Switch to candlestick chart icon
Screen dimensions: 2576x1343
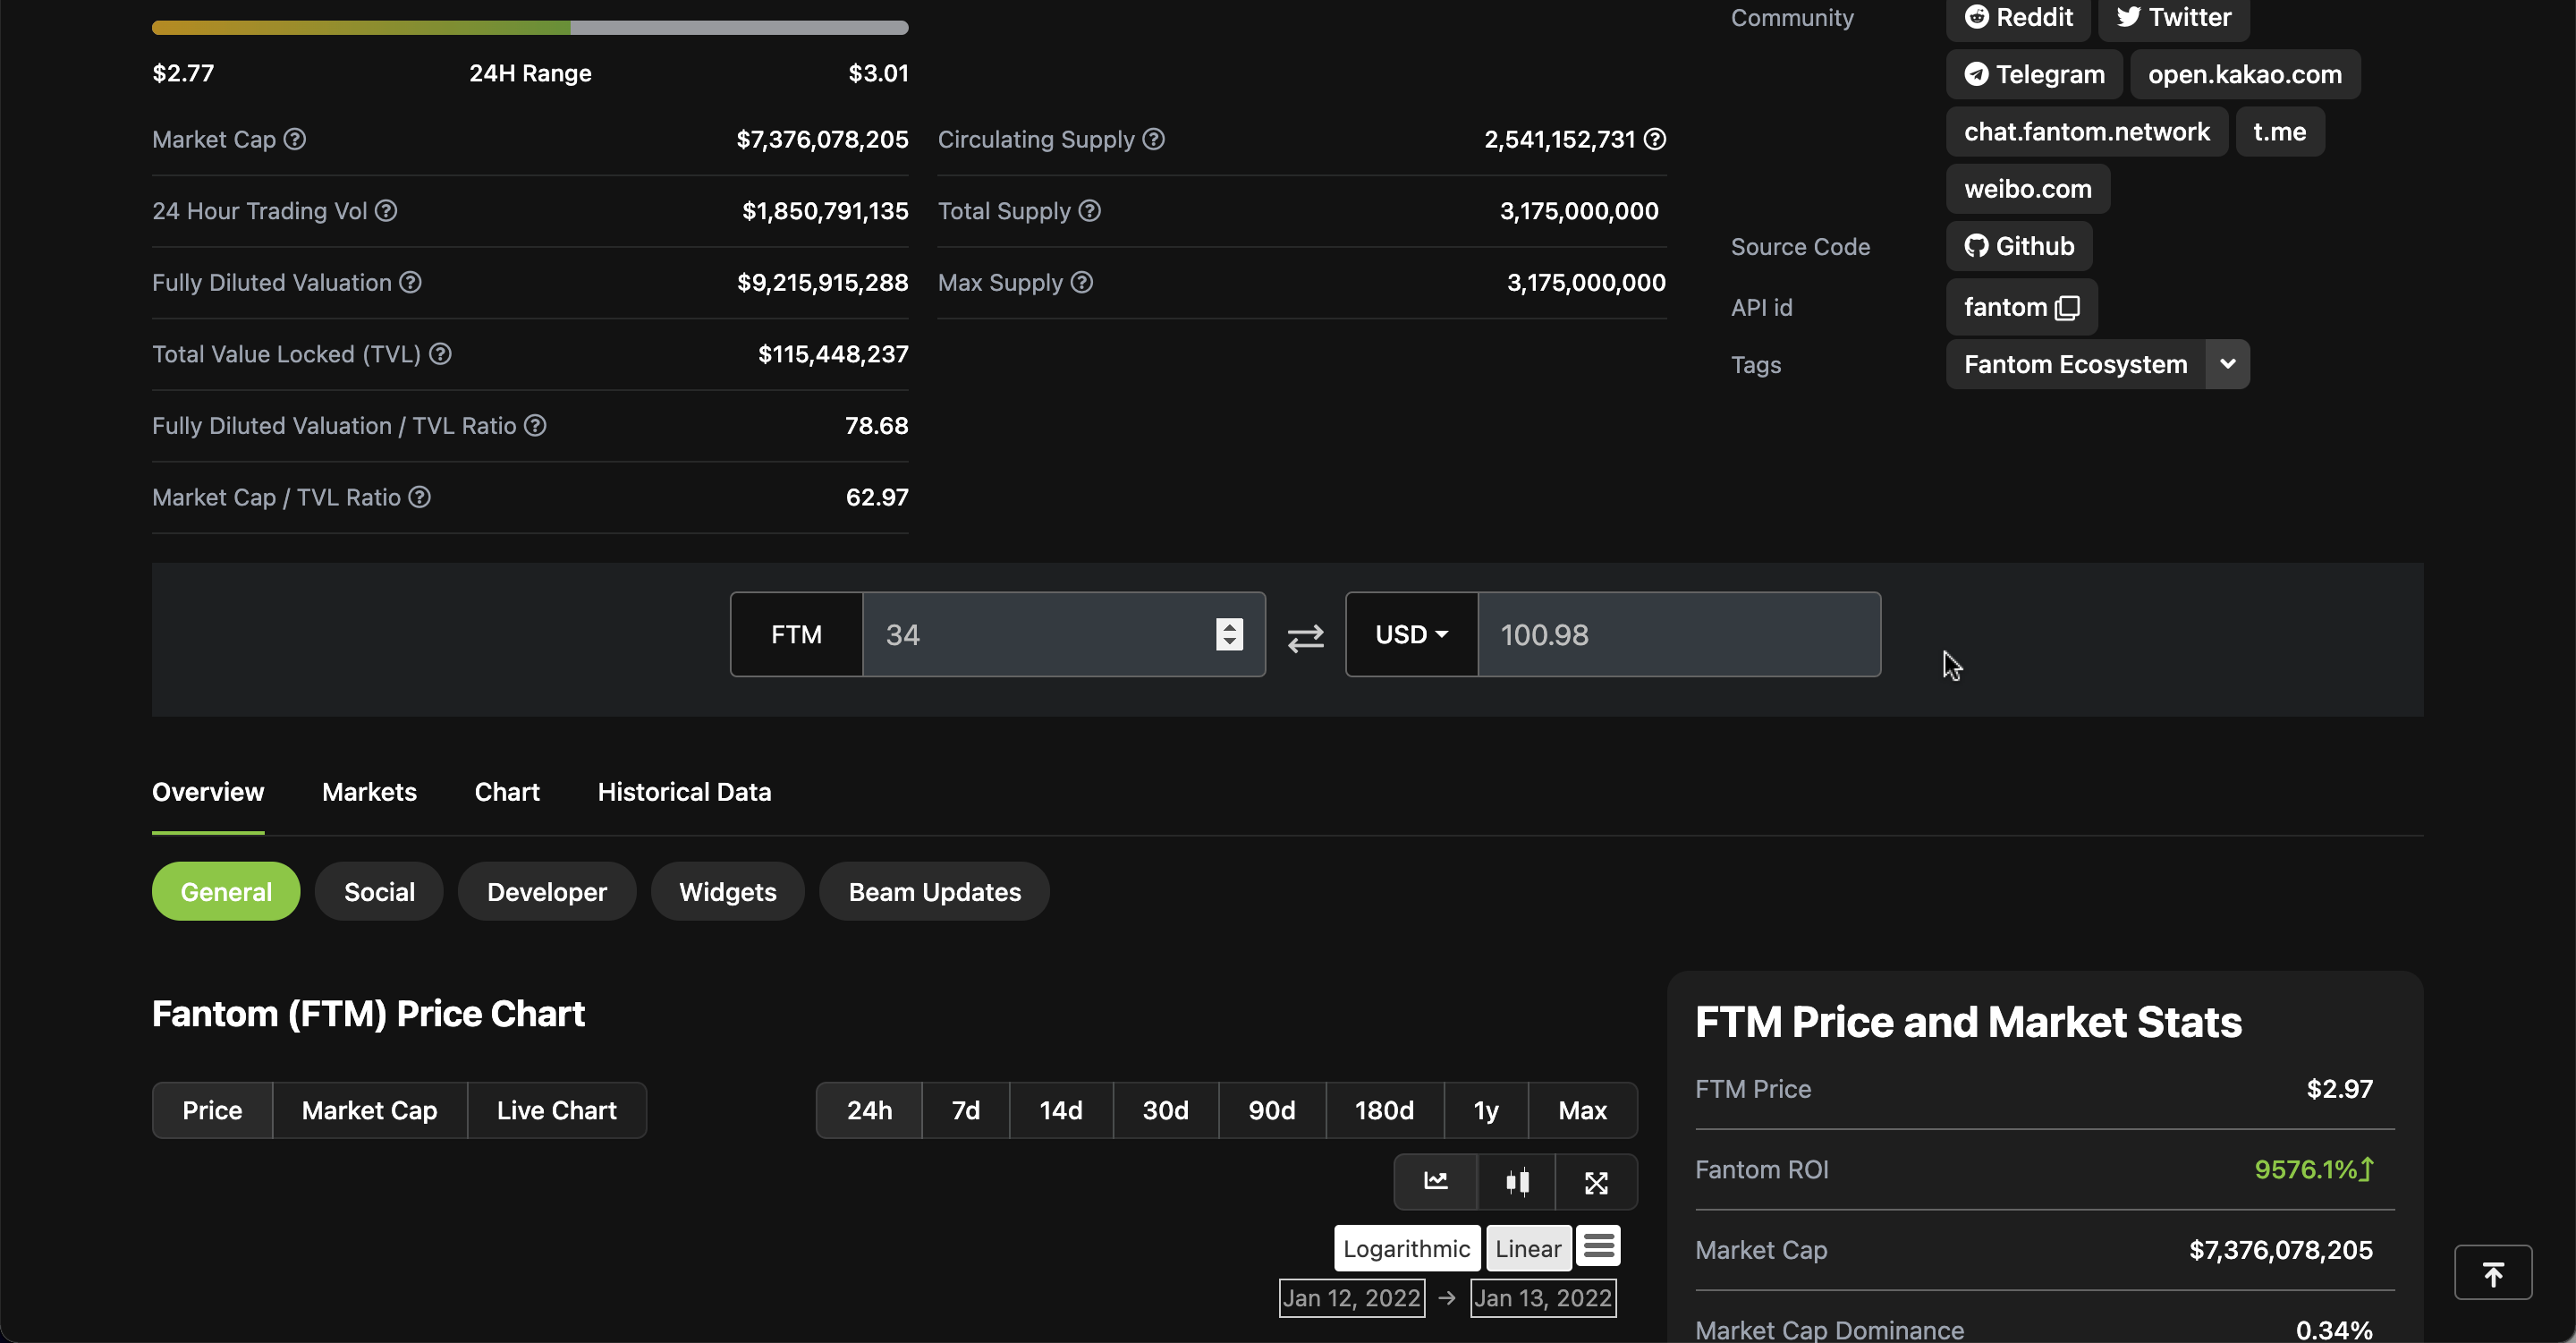1517,1182
